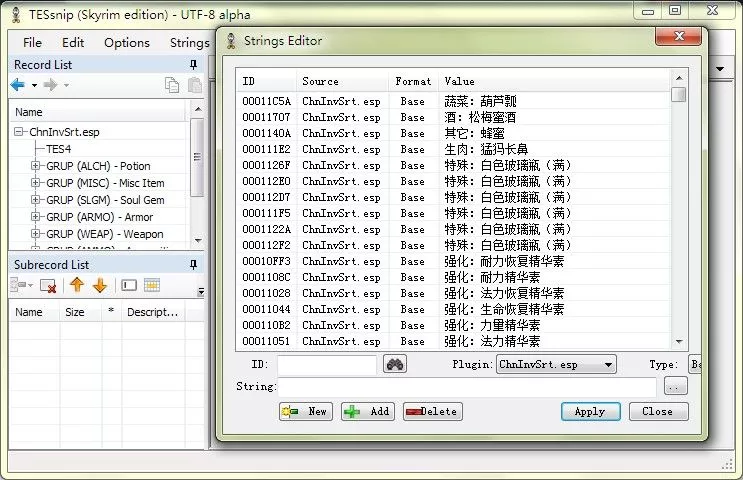Expand GRUP (MISC) - Misc Item node
Viewport: 743px width, 480px height.
pos(35,183)
